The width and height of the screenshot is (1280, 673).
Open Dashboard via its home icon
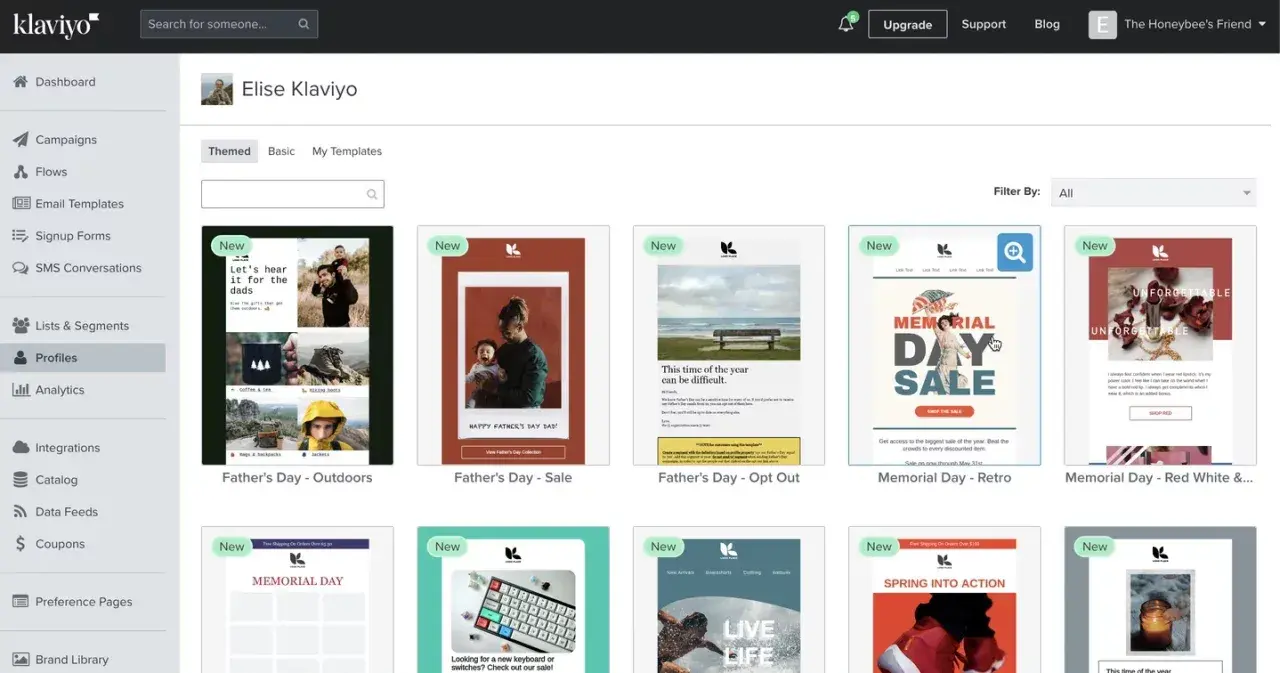tap(20, 82)
